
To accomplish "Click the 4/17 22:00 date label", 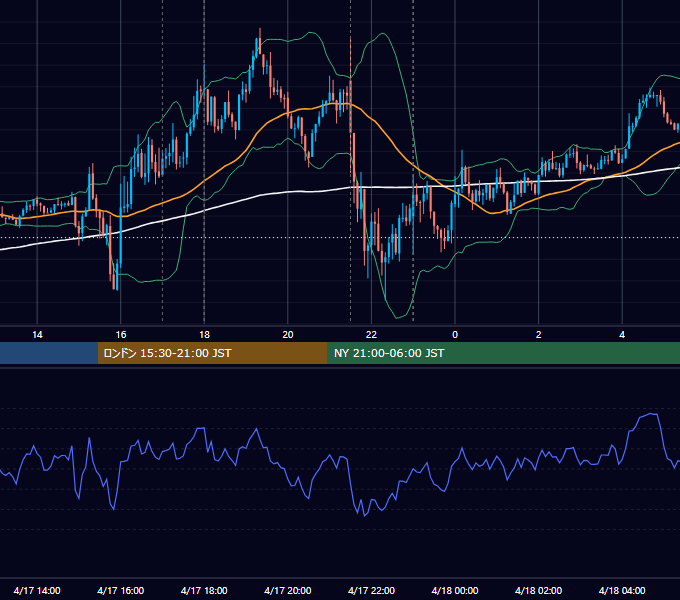I will pyautogui.click(x=371, y=590).
